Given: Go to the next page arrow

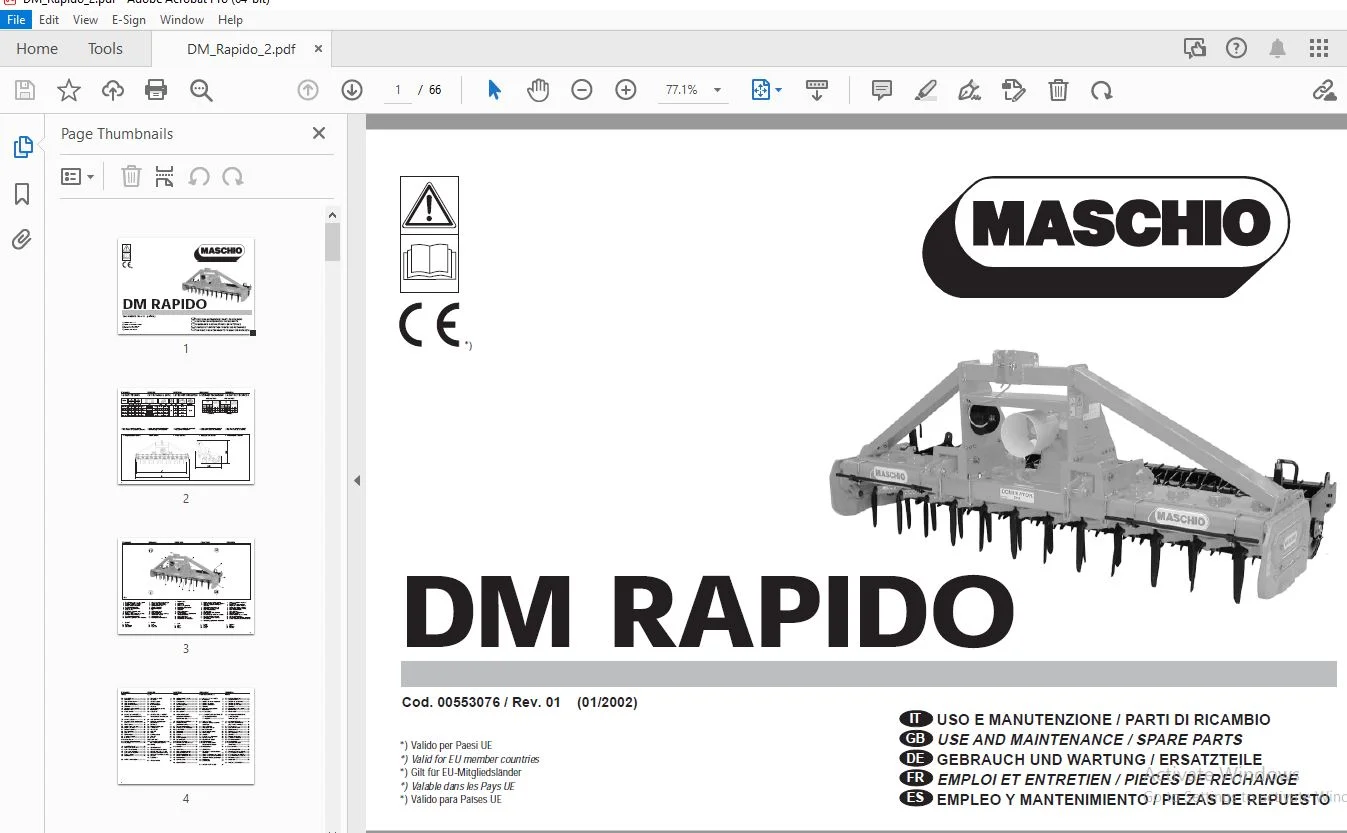Looking at the screenshot, I should coord(352,90).
